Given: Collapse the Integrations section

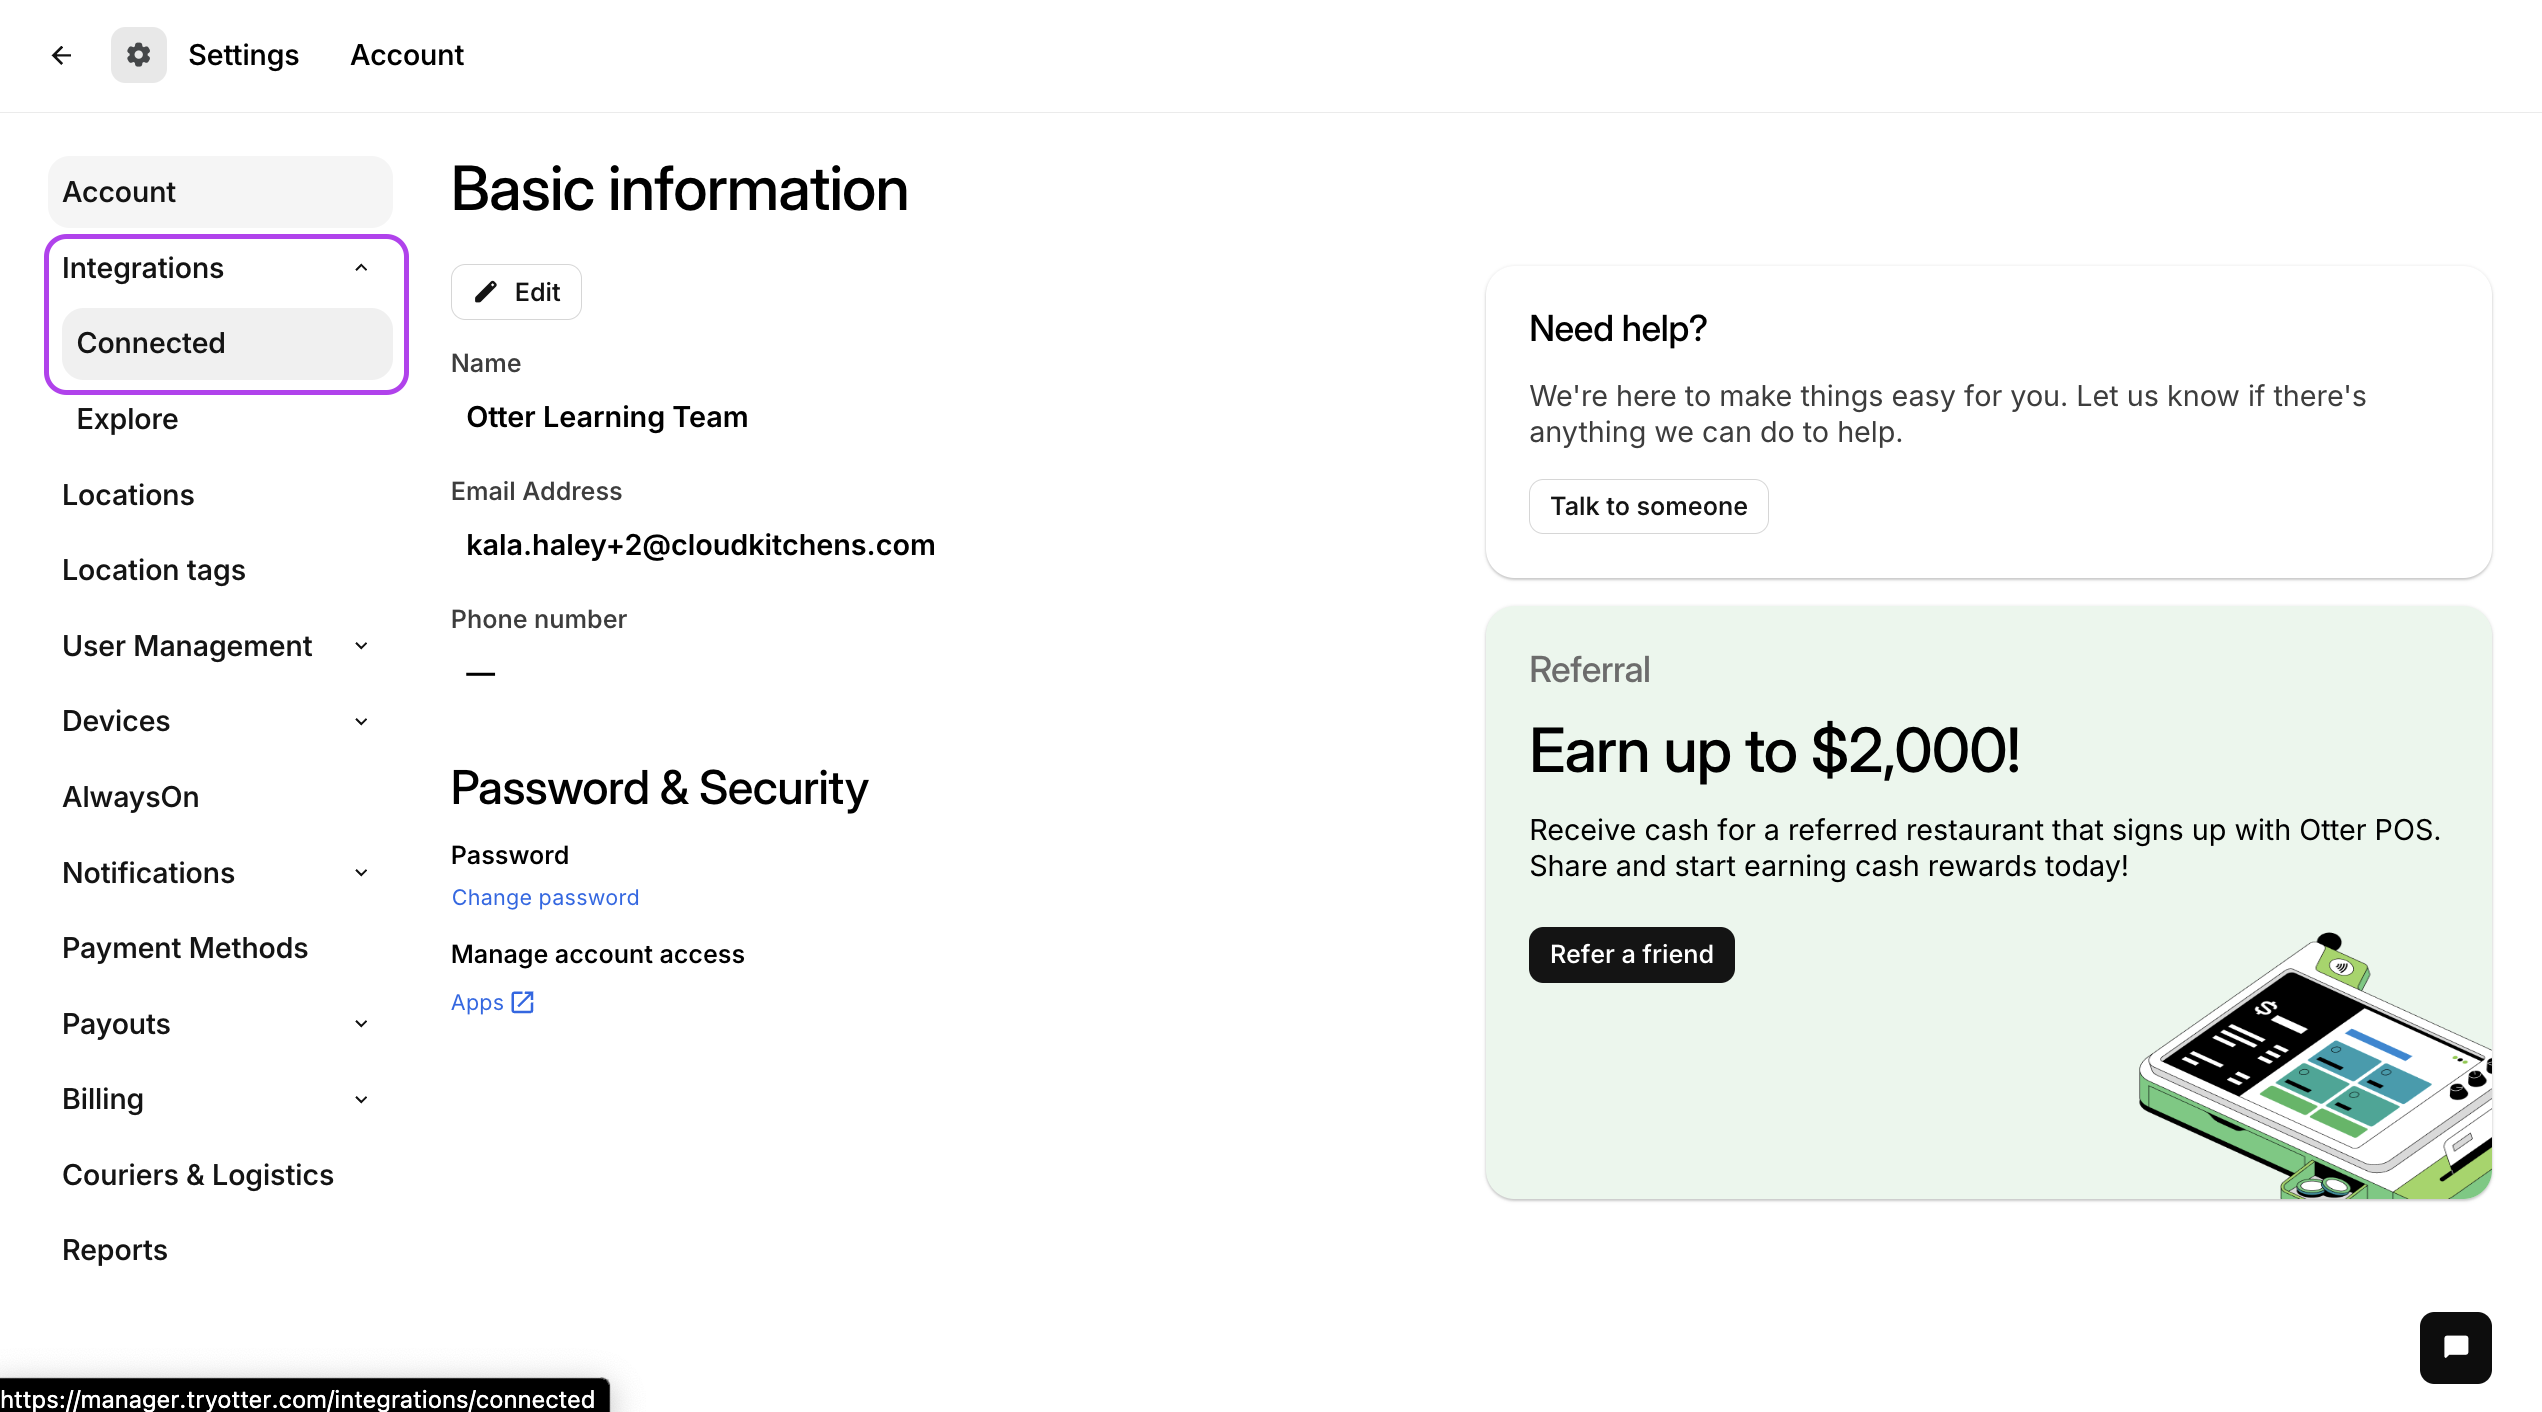Looking at the screenshot, I should (x=361, y=268).
